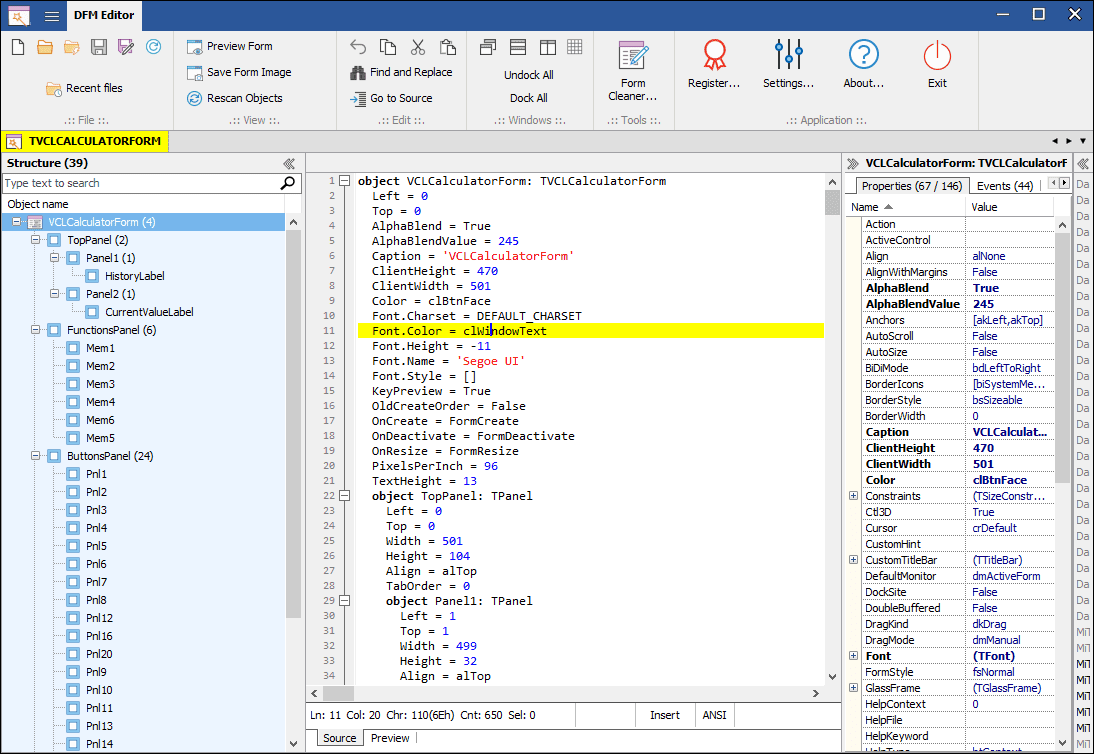Click the Insert mode indicator in status bar
Image resolution: width=1094 pixels, height=754 pixels.
tap(665, 715)
